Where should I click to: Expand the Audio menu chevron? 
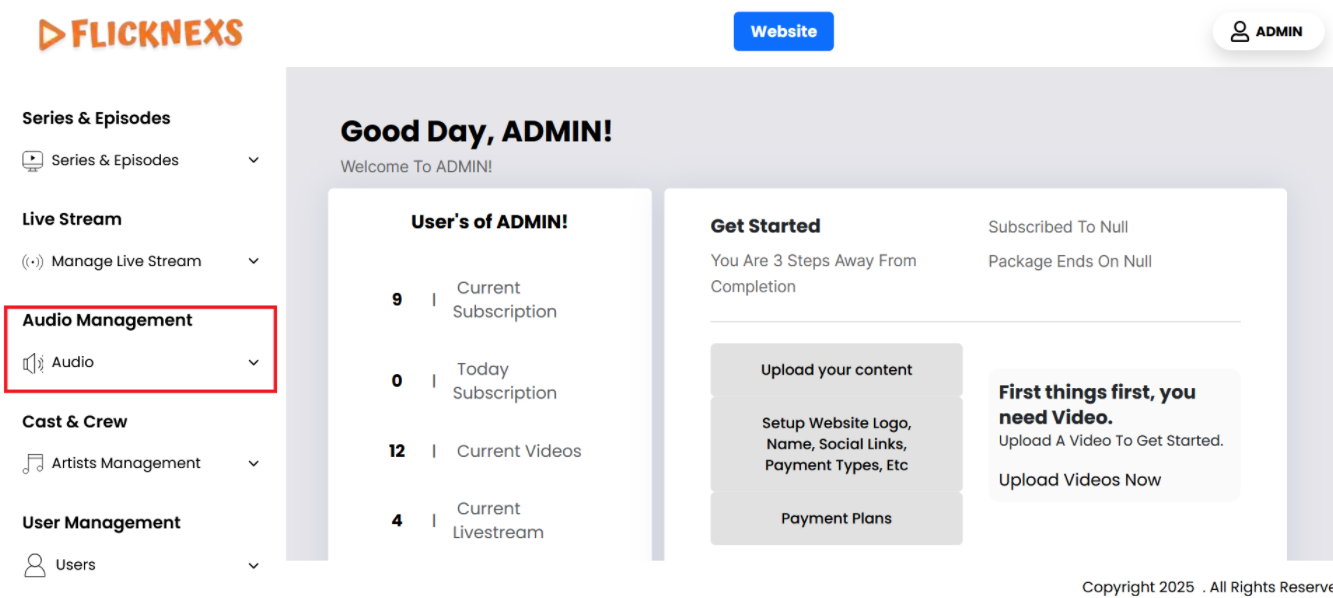(x=254, y=363)
